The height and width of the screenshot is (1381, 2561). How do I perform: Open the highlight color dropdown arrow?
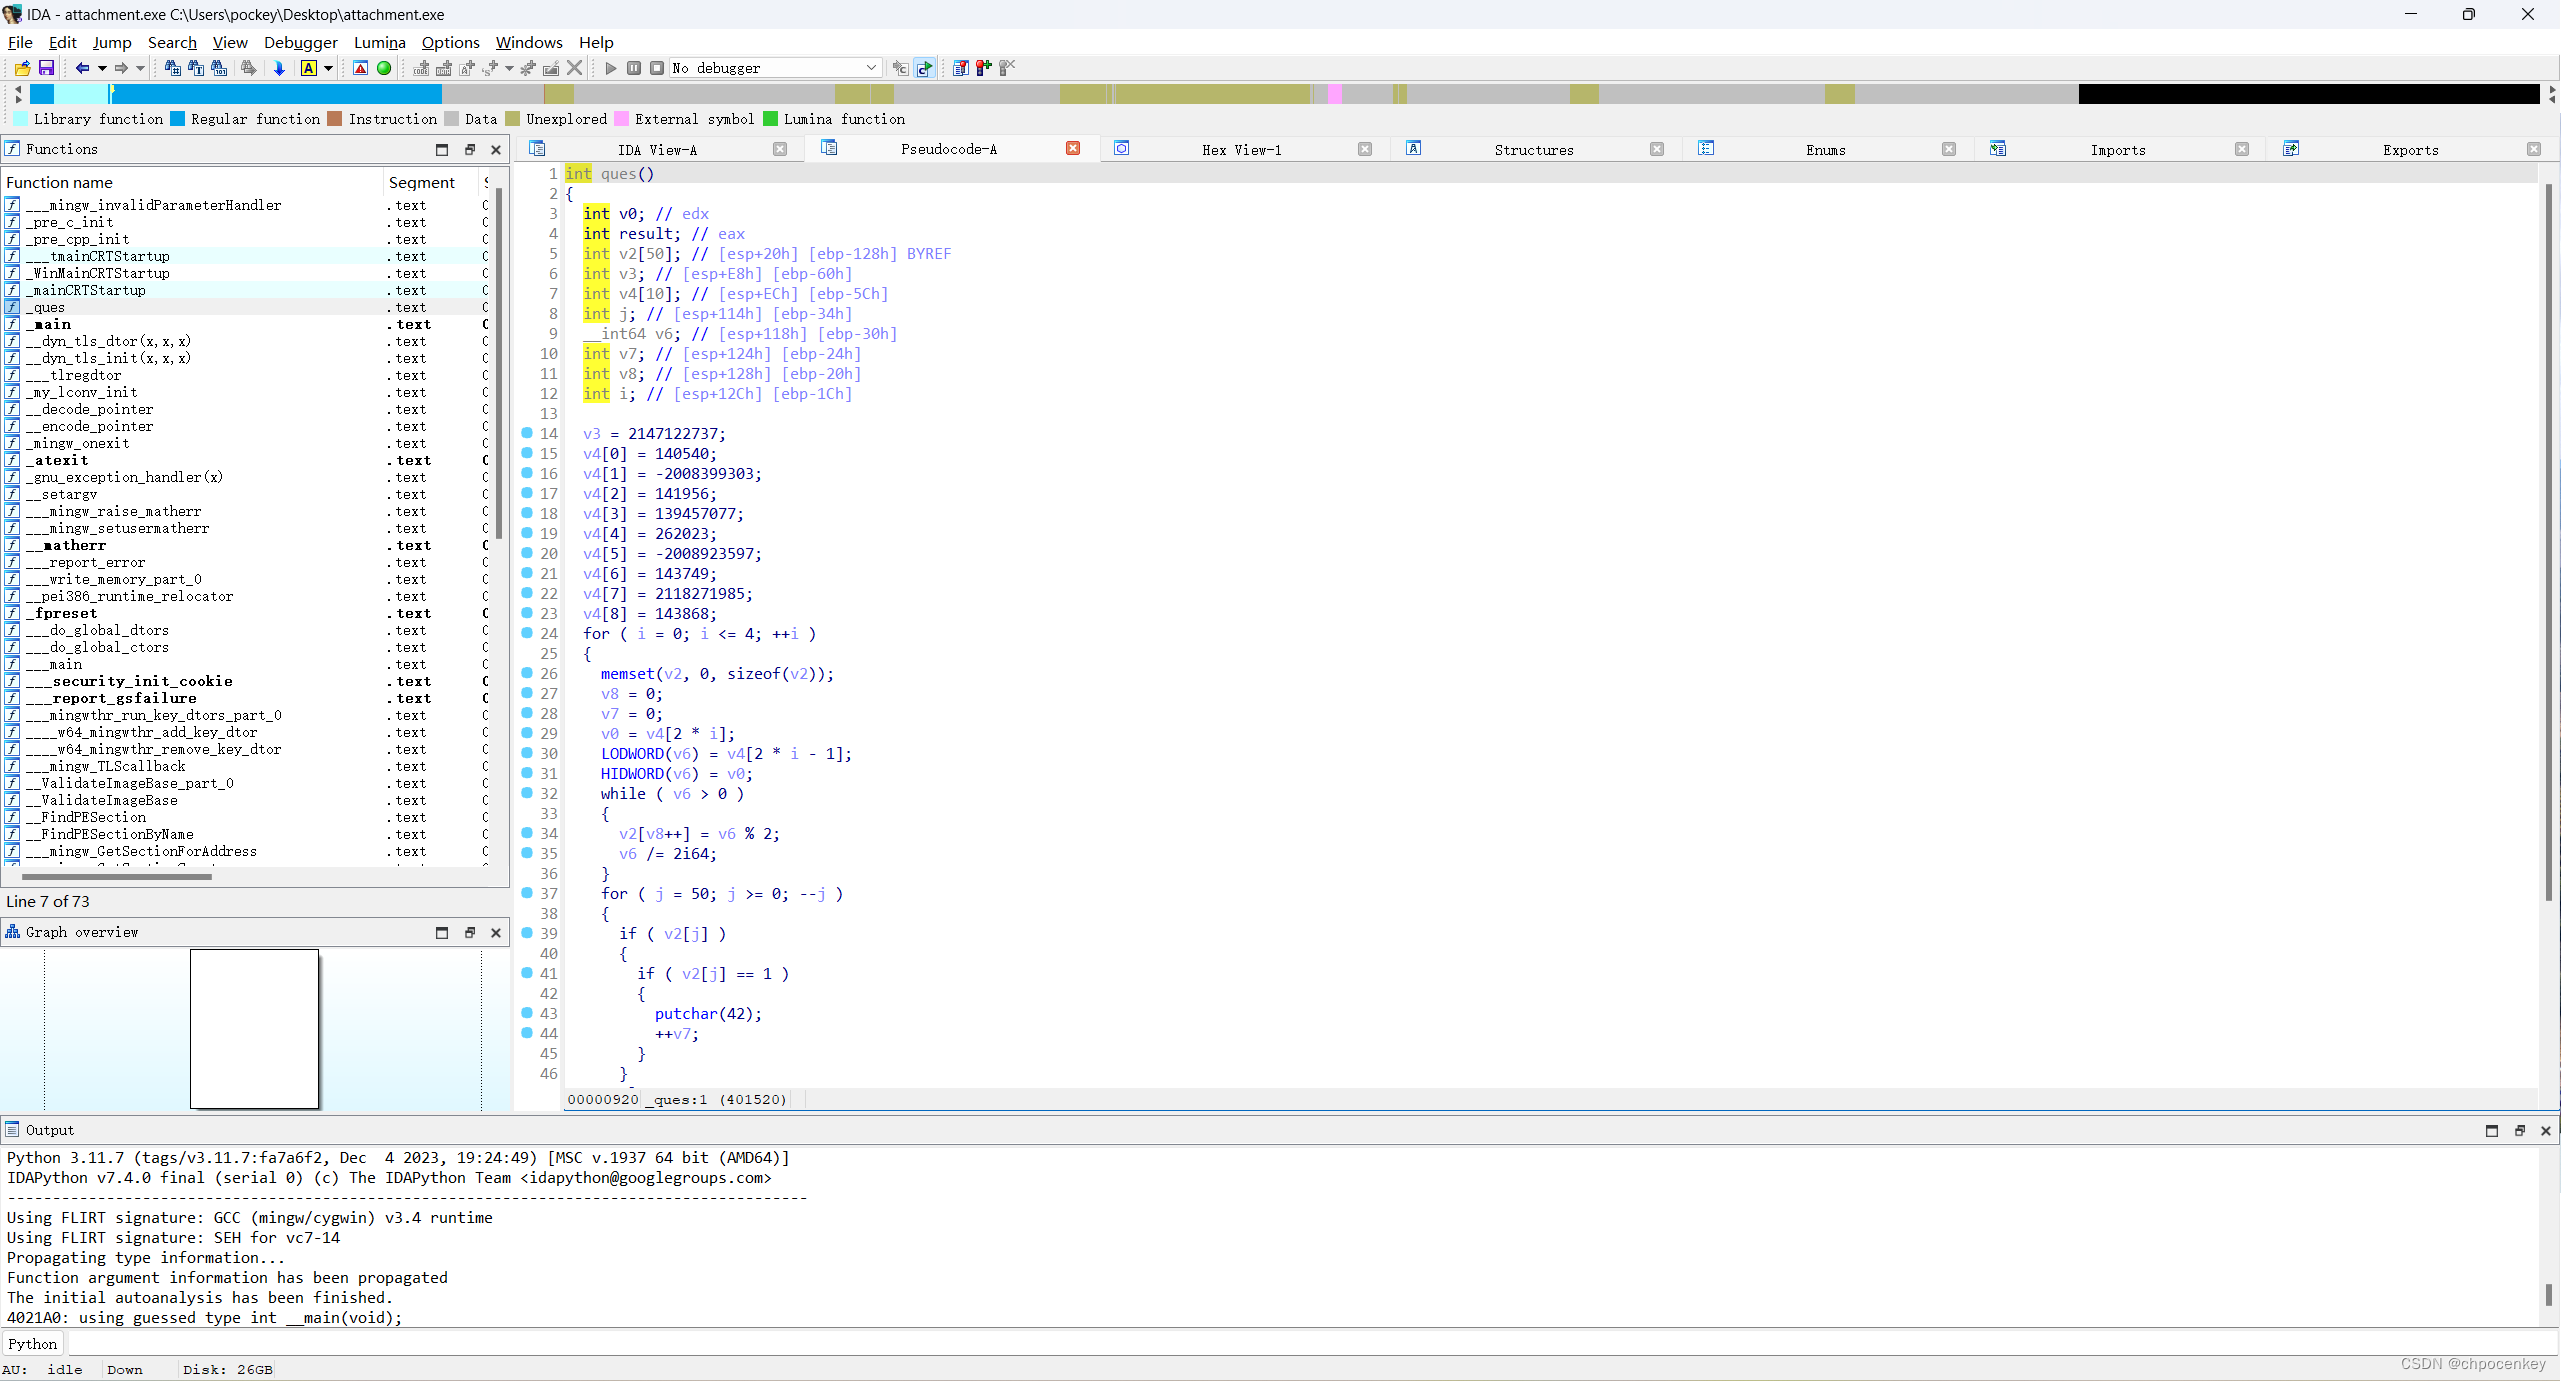[x=328, y=68]
